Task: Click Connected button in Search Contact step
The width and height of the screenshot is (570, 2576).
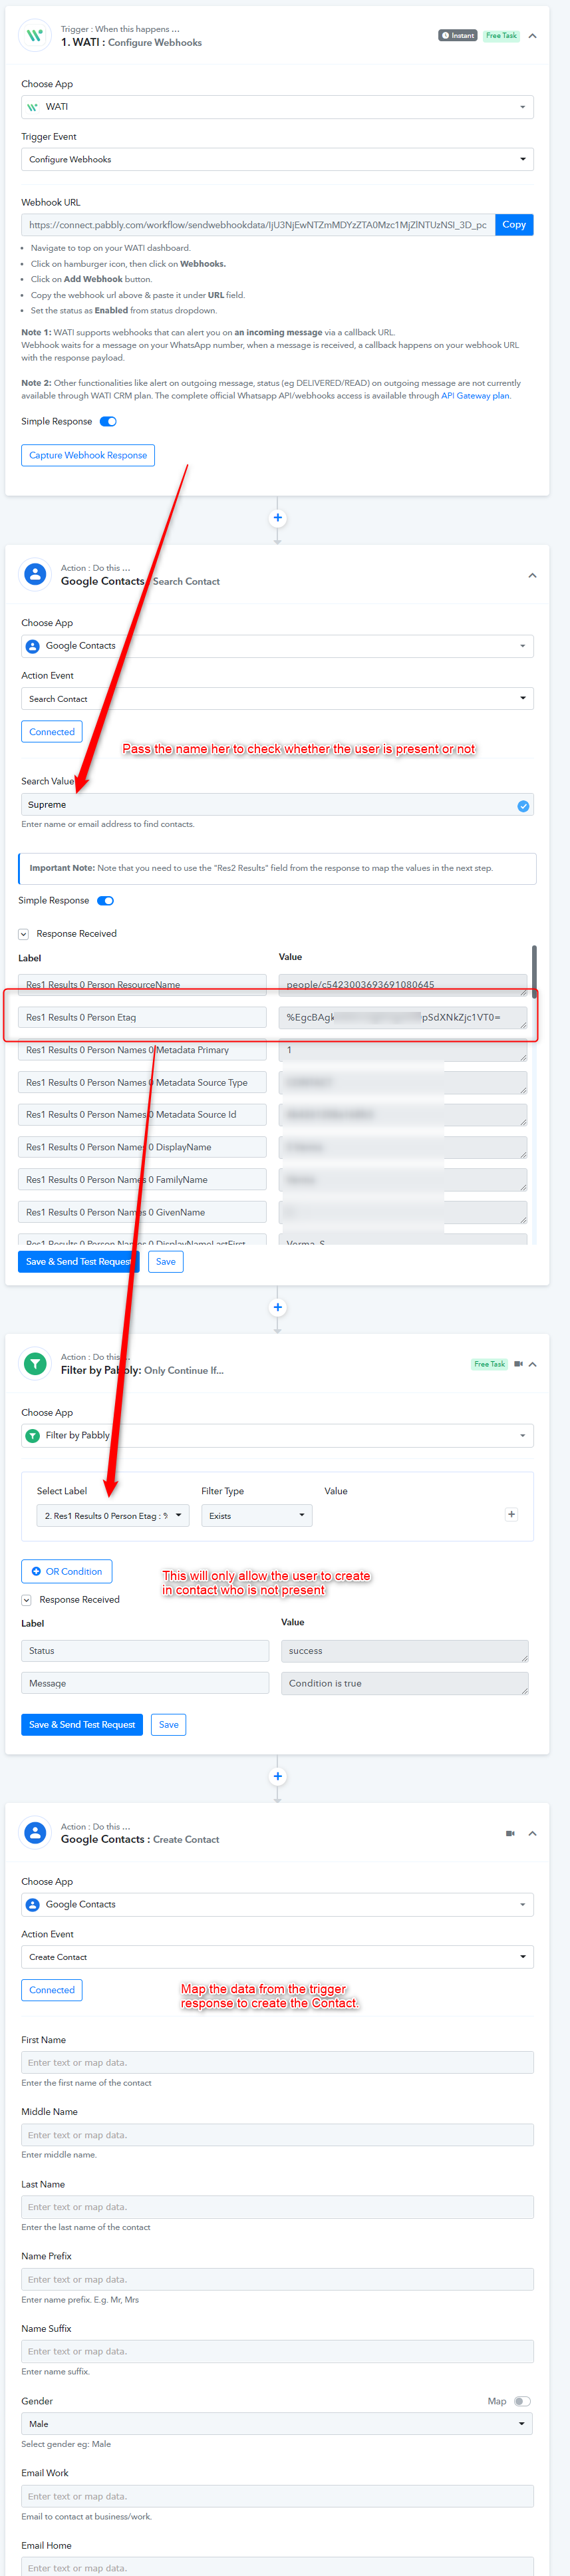Action: (52, 732)
